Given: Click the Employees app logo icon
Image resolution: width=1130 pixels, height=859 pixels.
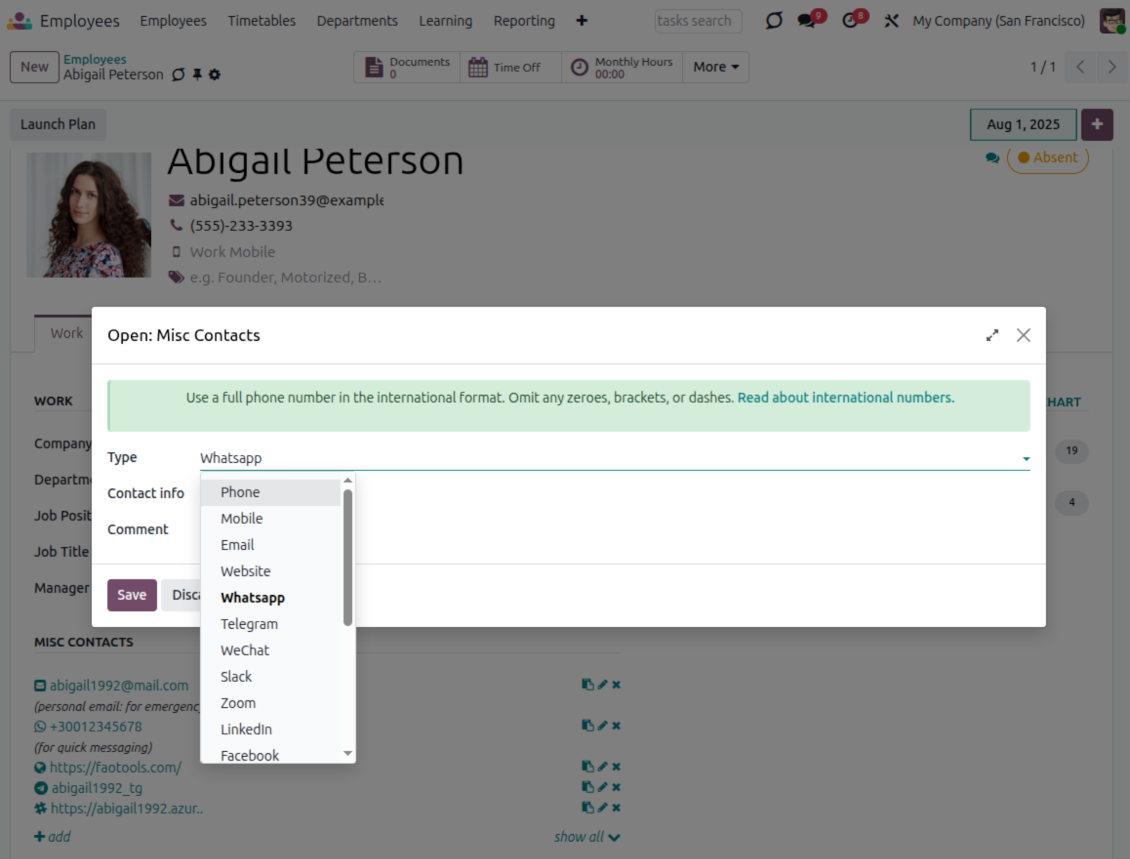Looking at the screenshot, I should (x=19, y=21).
